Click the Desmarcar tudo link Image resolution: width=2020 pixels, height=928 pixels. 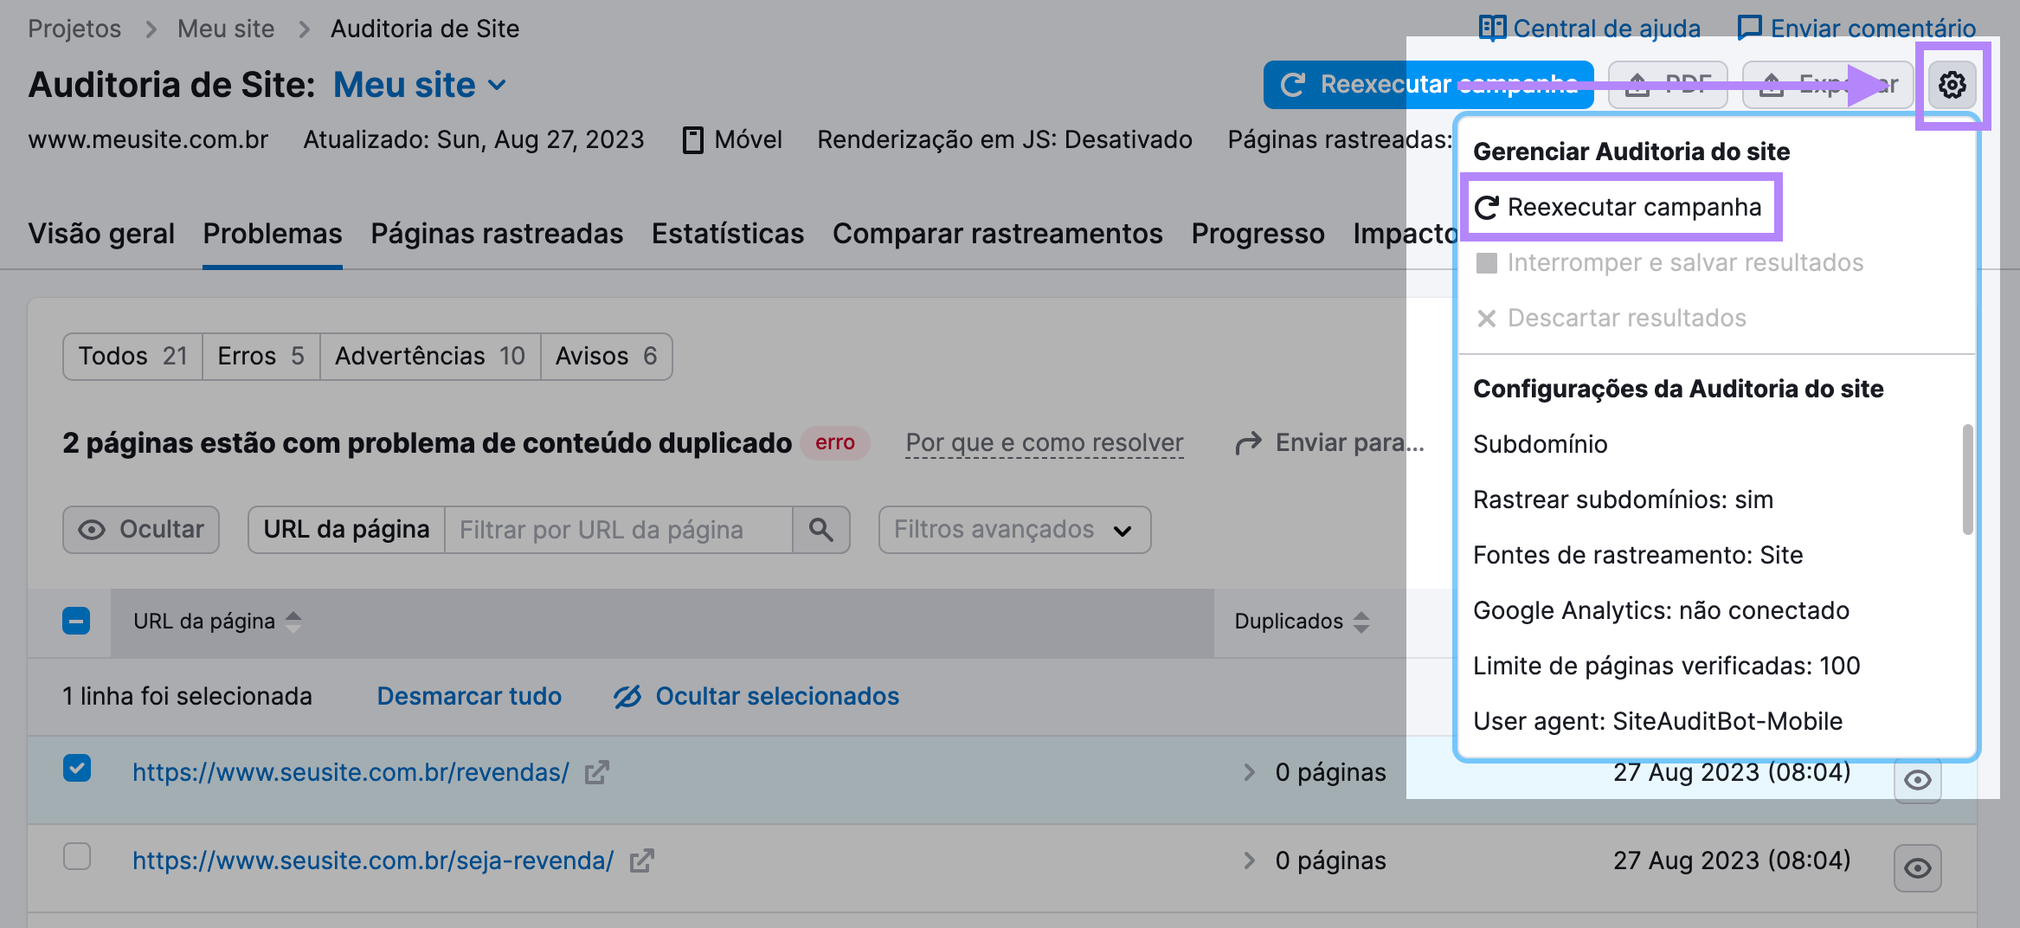click(x=468, y=696)
